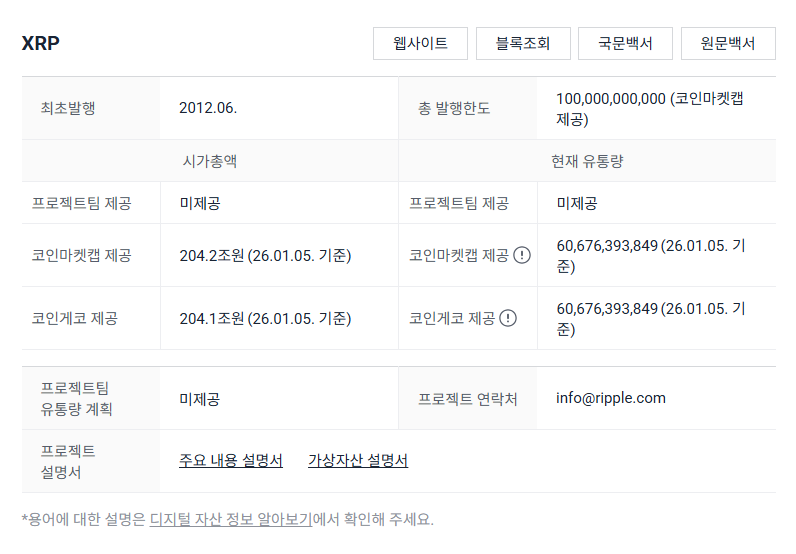The image size is (796, 554).
Task: Click the 204.1조원 market cap value
Action: (x=265, y=319)
